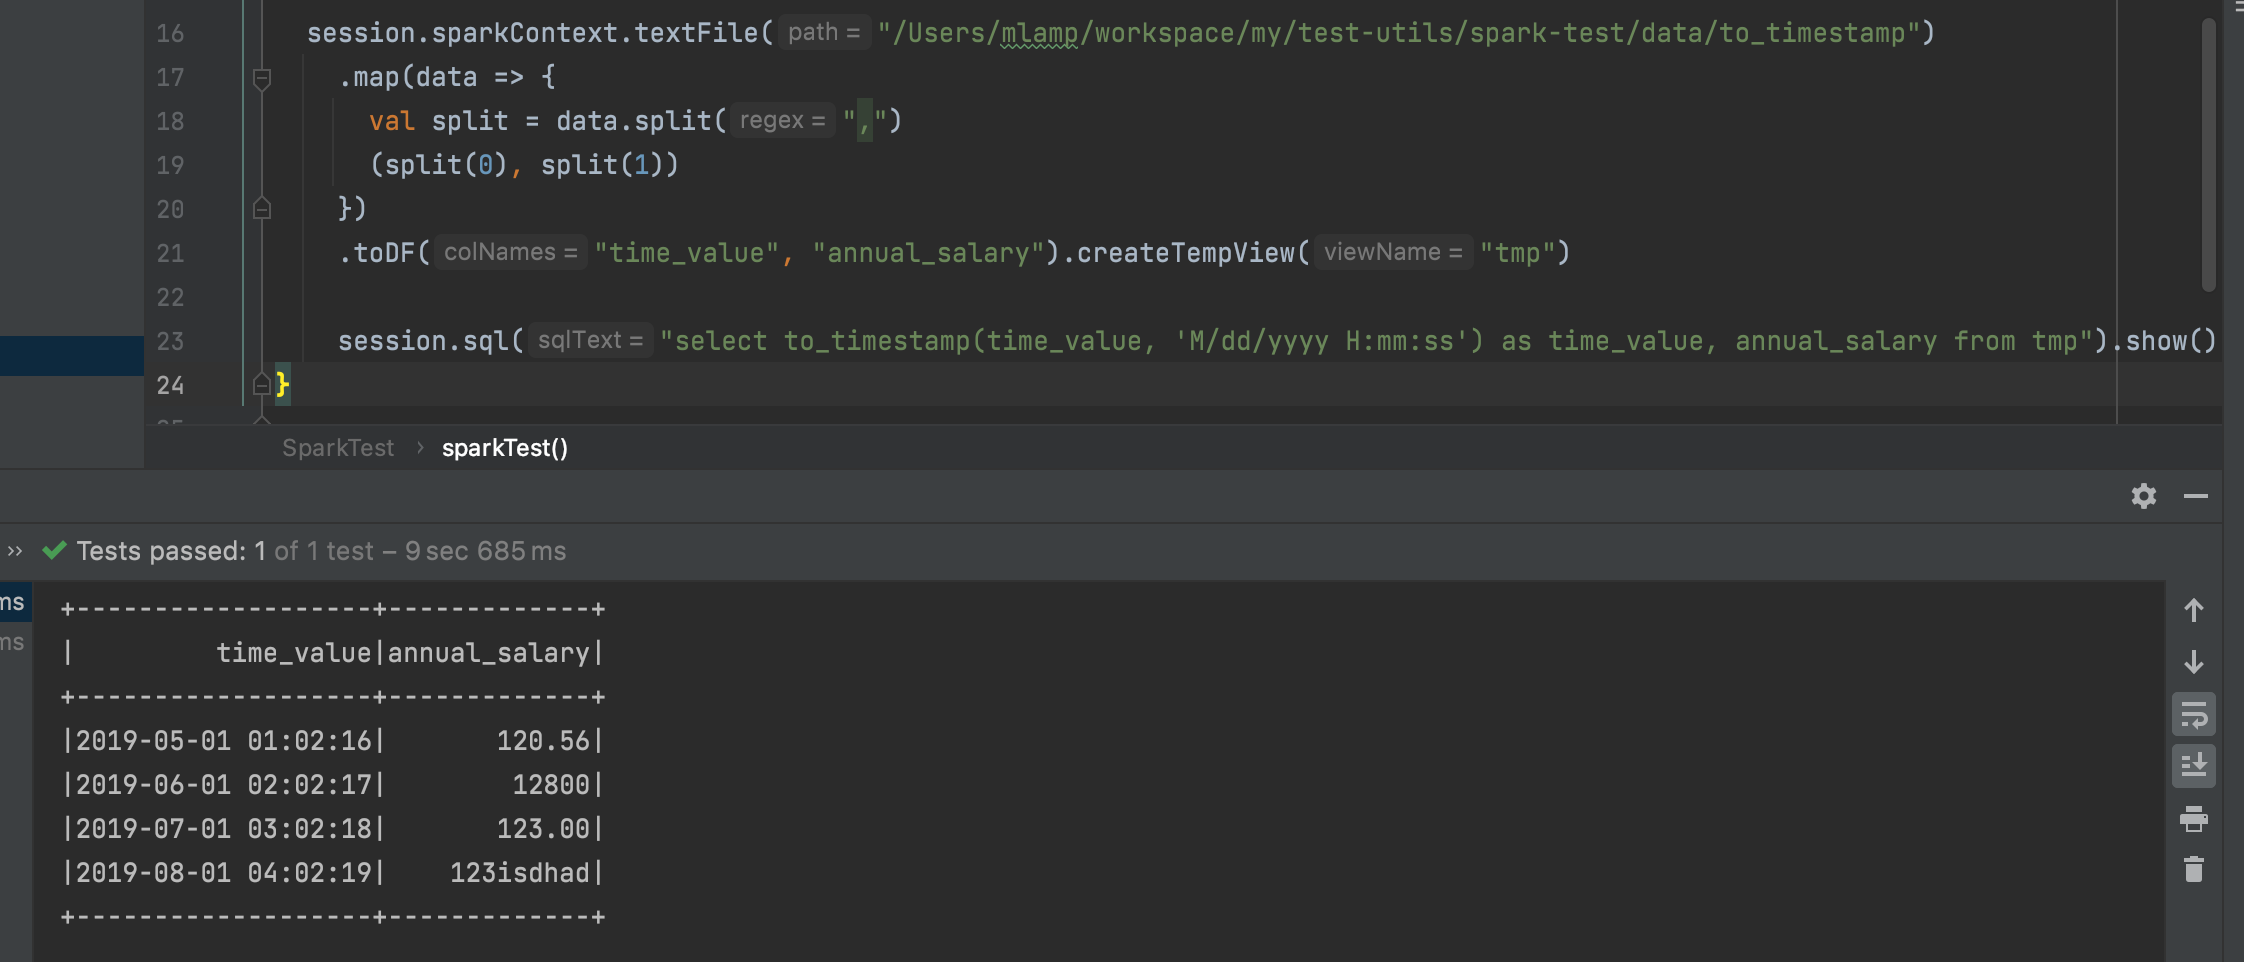Click timestamp 2019-08-01 04:02:19 in output
2244x962 pixels.
tap(224, 873)
